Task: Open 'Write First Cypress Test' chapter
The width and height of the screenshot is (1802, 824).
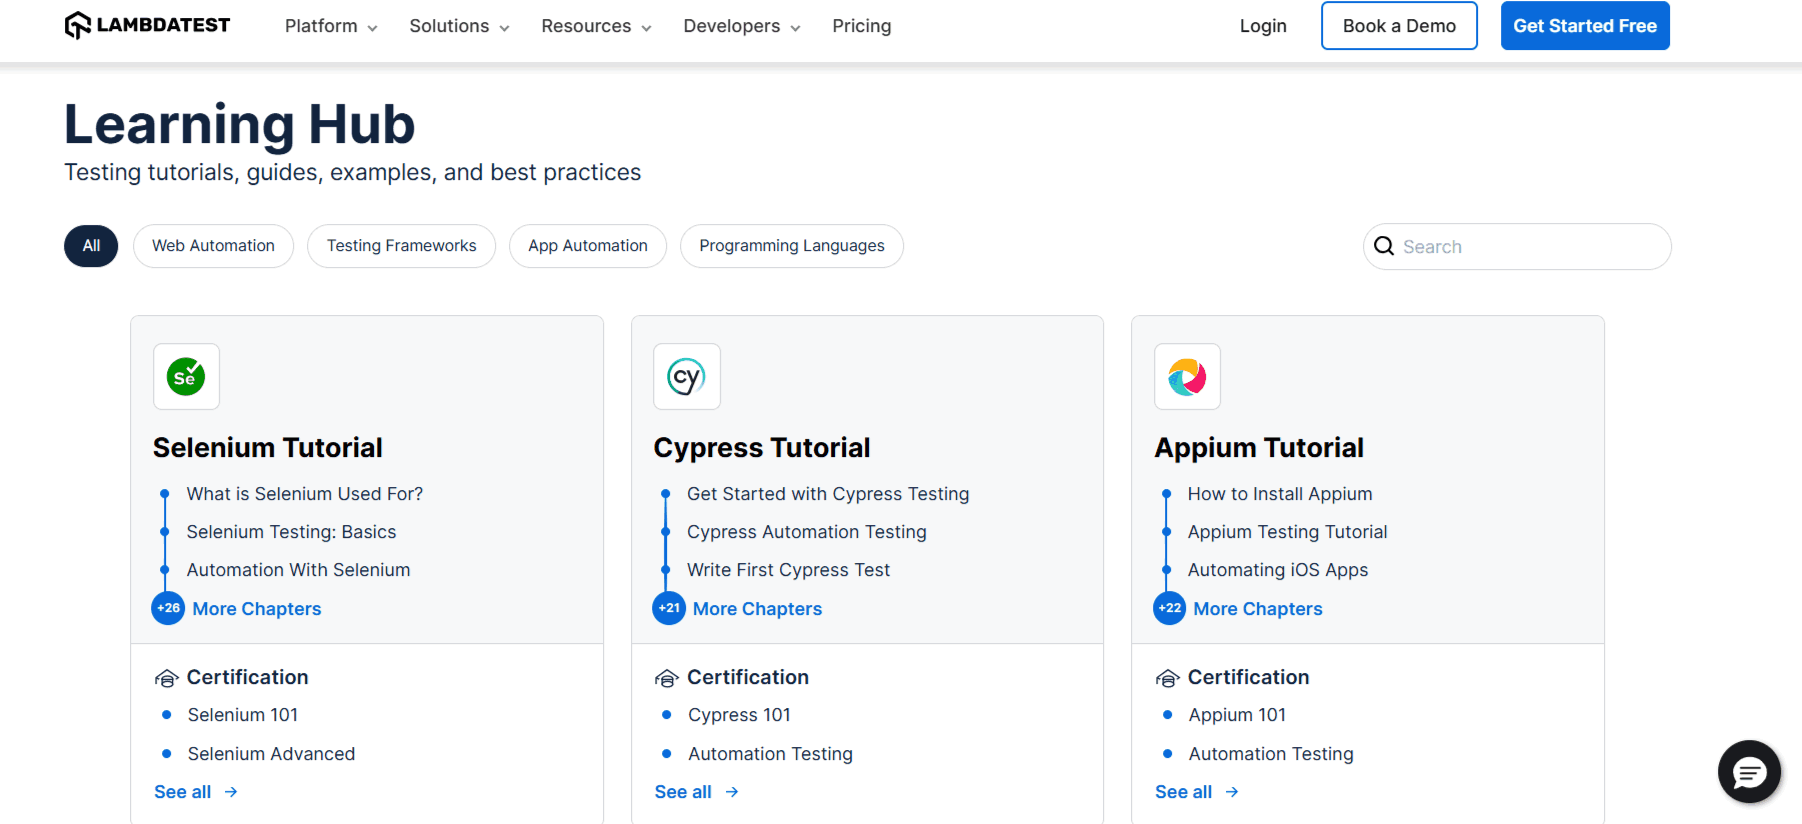Action: click(x=788, y=570)
